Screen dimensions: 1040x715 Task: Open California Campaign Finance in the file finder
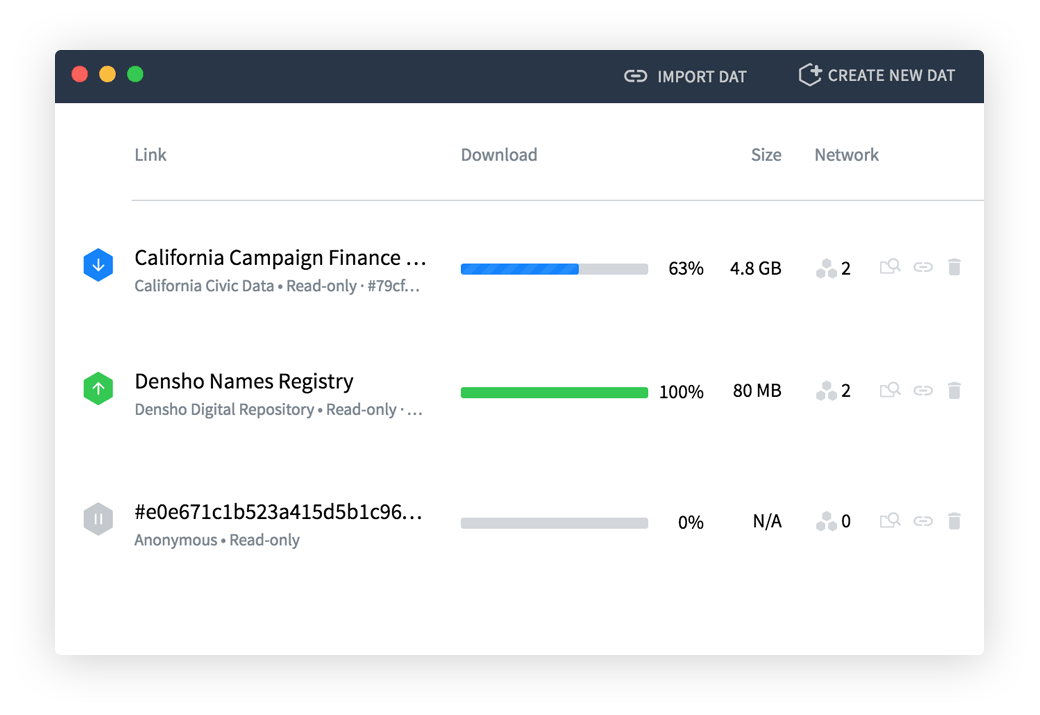(x=890, y=267)
